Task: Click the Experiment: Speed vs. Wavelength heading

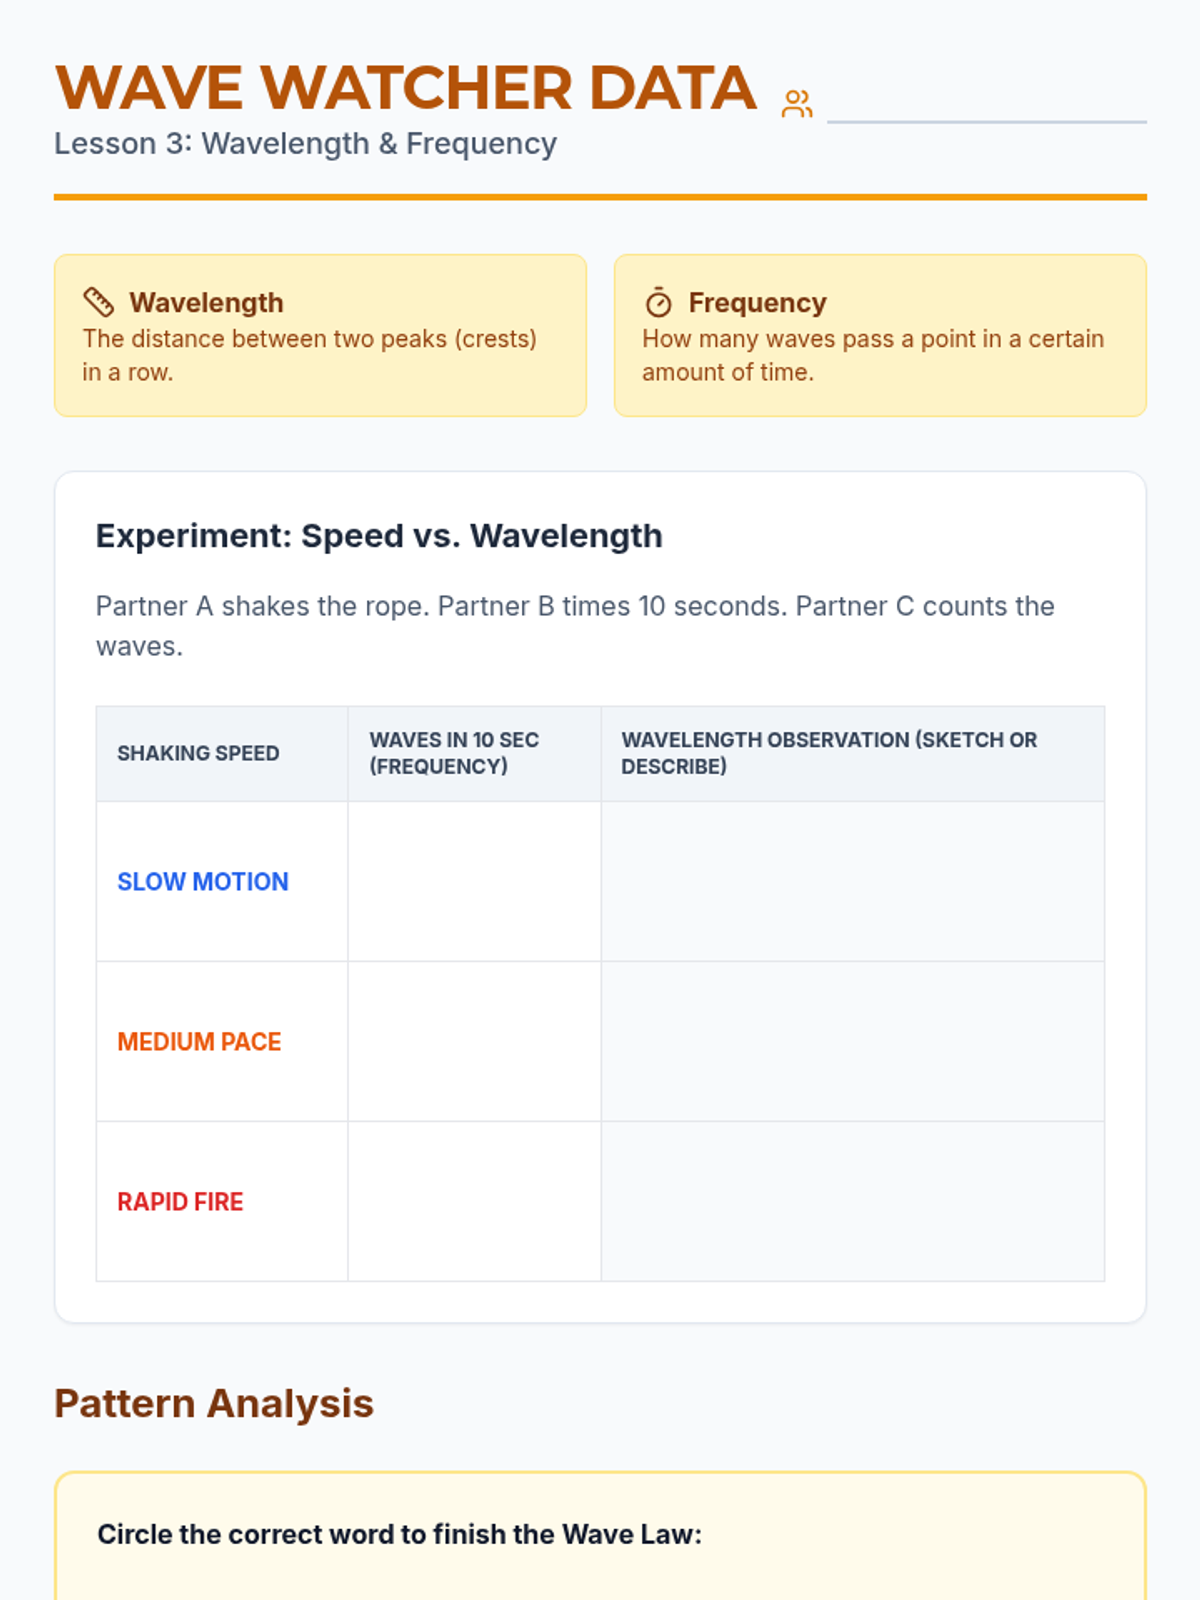Action: (x=379, y=536)
